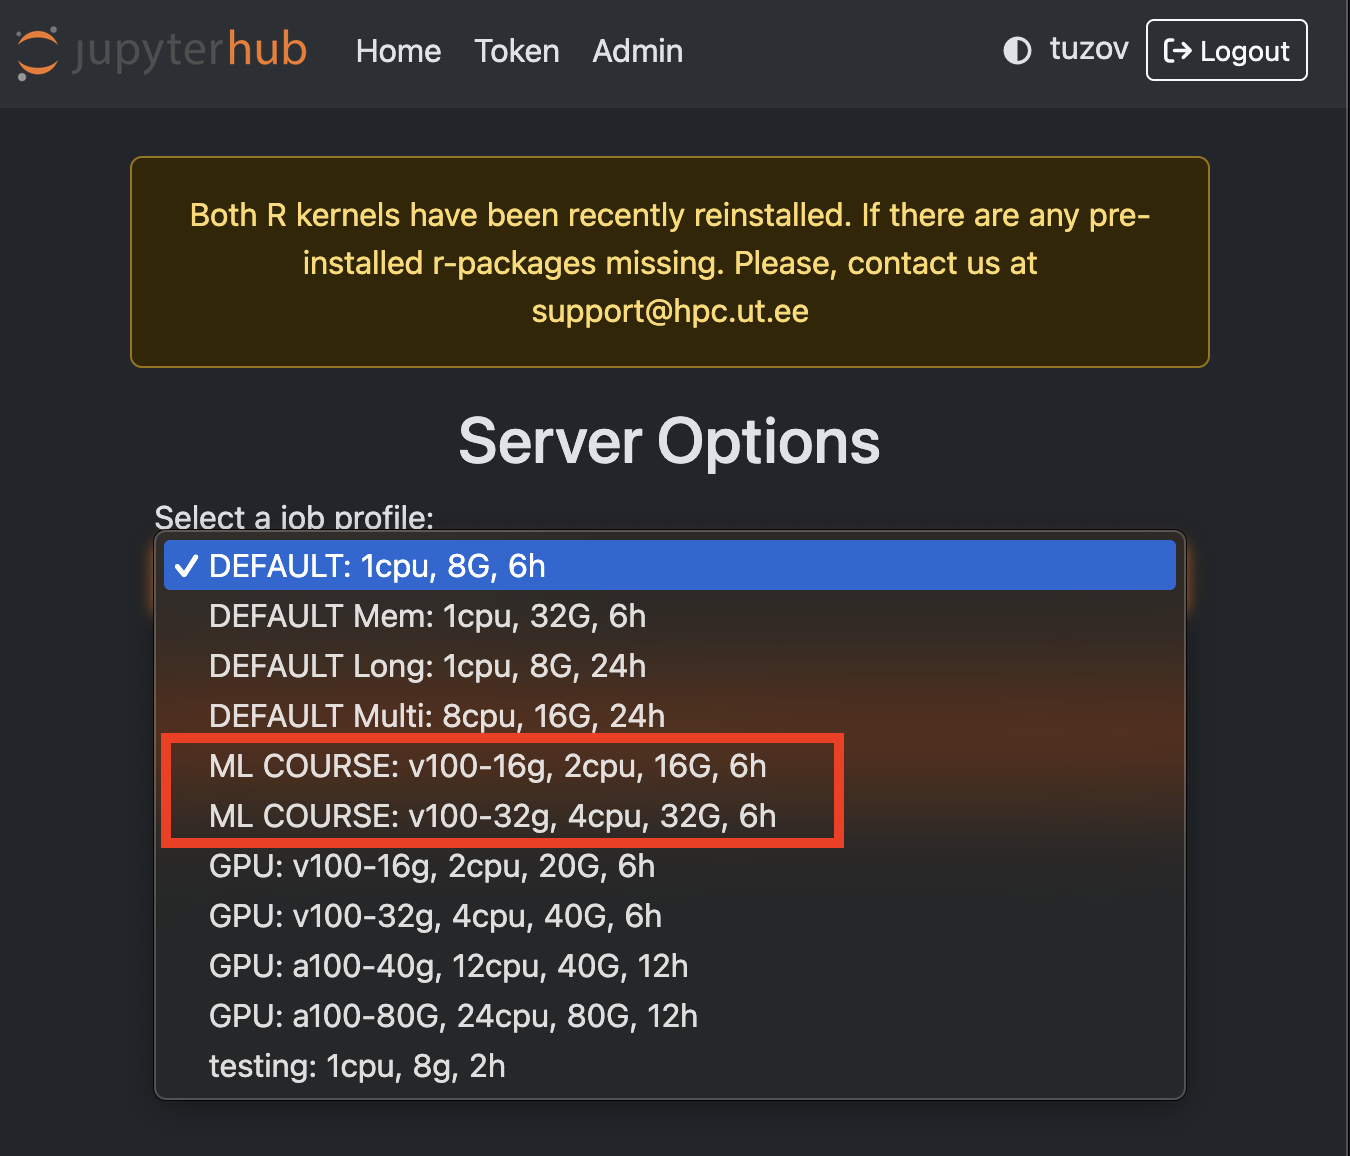
Task: Toggle the dark mode contrast icon
Action: point(1017,51)
